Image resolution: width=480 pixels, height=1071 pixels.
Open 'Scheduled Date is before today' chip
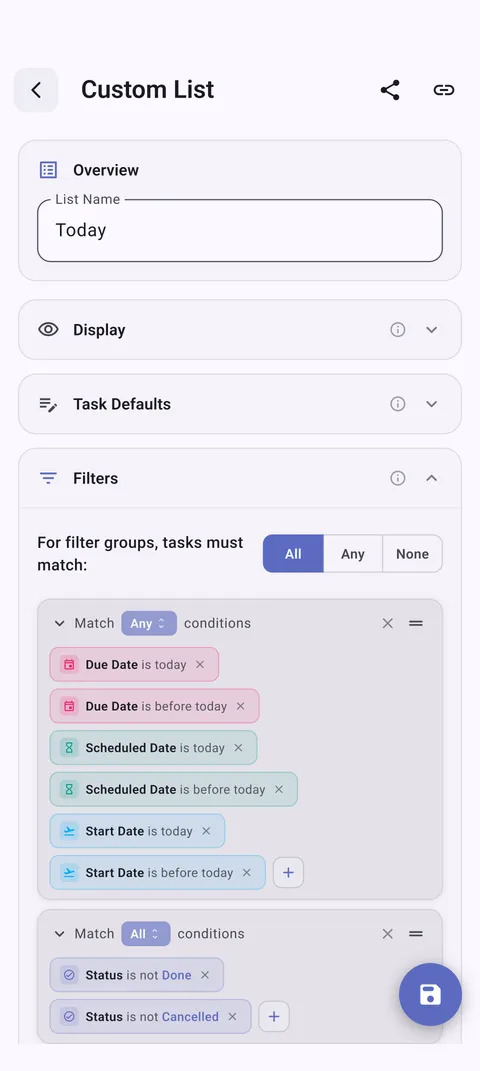point(173,790)
